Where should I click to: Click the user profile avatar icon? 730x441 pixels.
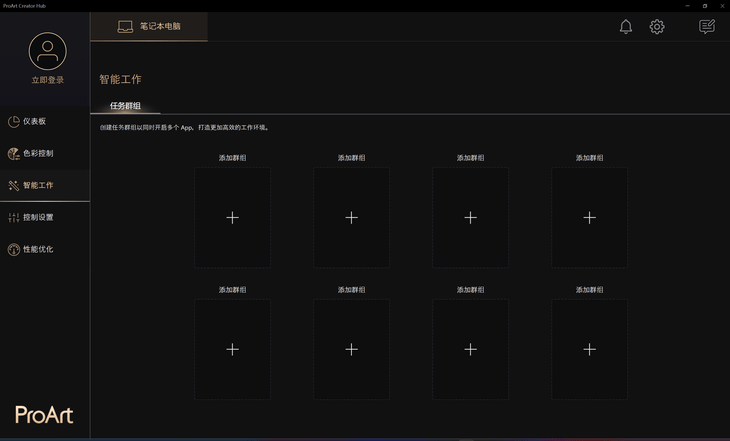pyautogui.click(x=47, y=51)
